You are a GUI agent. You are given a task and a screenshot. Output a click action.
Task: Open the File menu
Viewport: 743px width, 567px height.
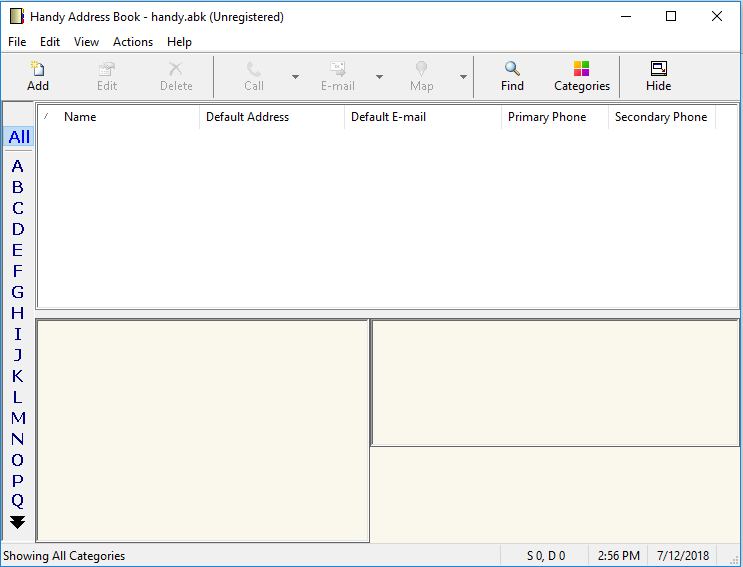pos(17,42)
